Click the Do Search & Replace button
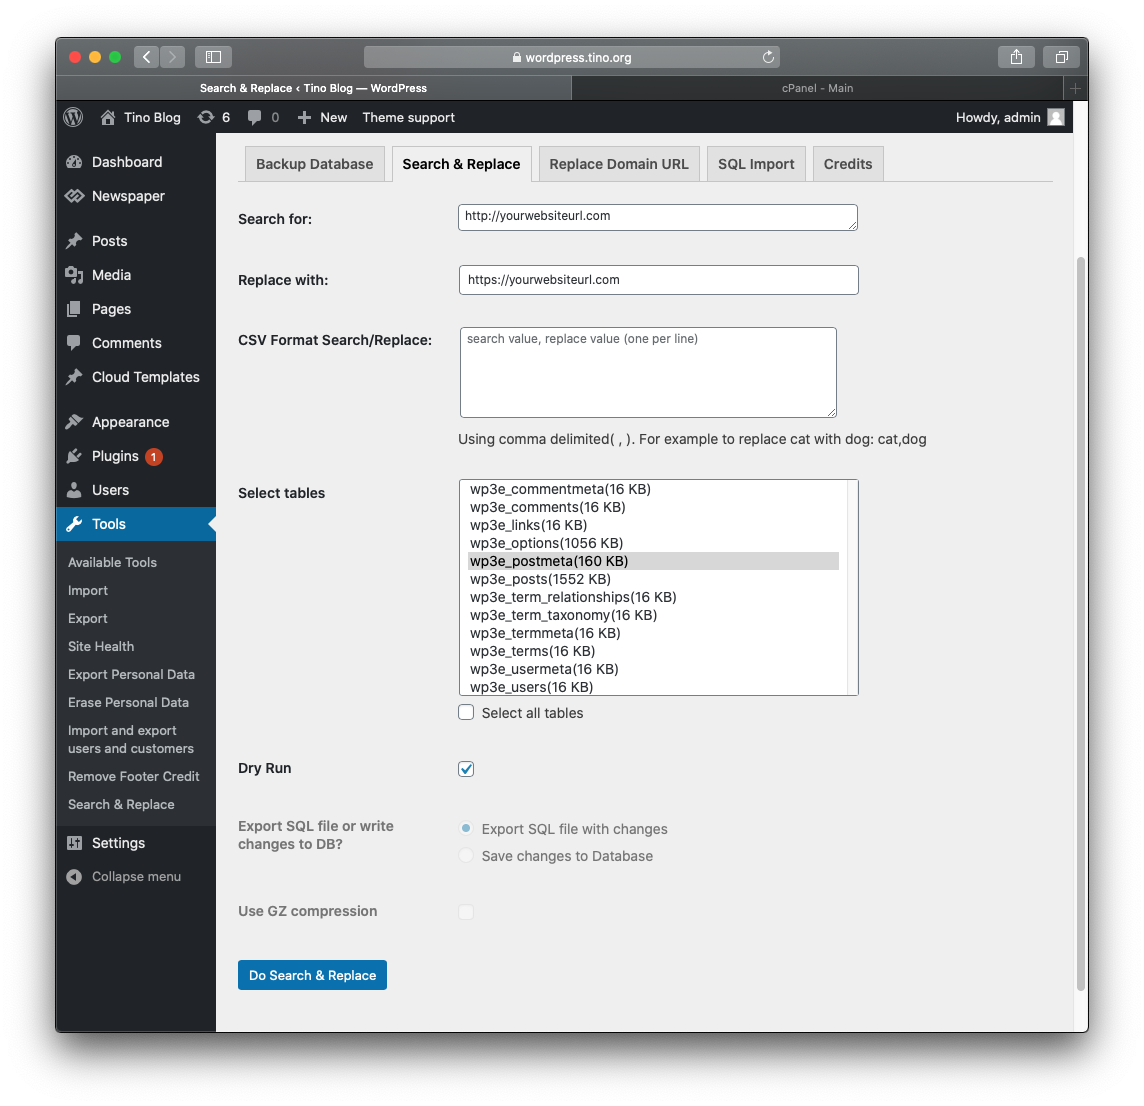The image size is (1144, 1106). click(x=312, y=975)
